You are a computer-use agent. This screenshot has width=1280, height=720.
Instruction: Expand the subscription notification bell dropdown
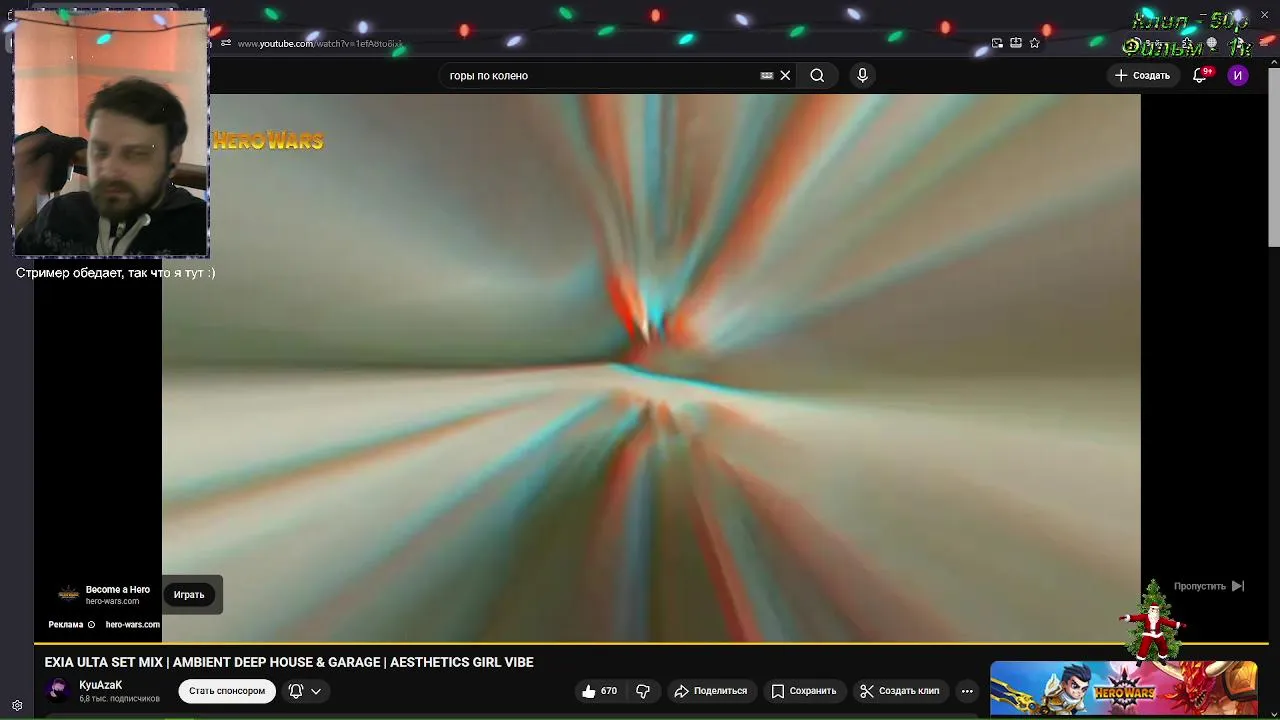click(305, 691)
